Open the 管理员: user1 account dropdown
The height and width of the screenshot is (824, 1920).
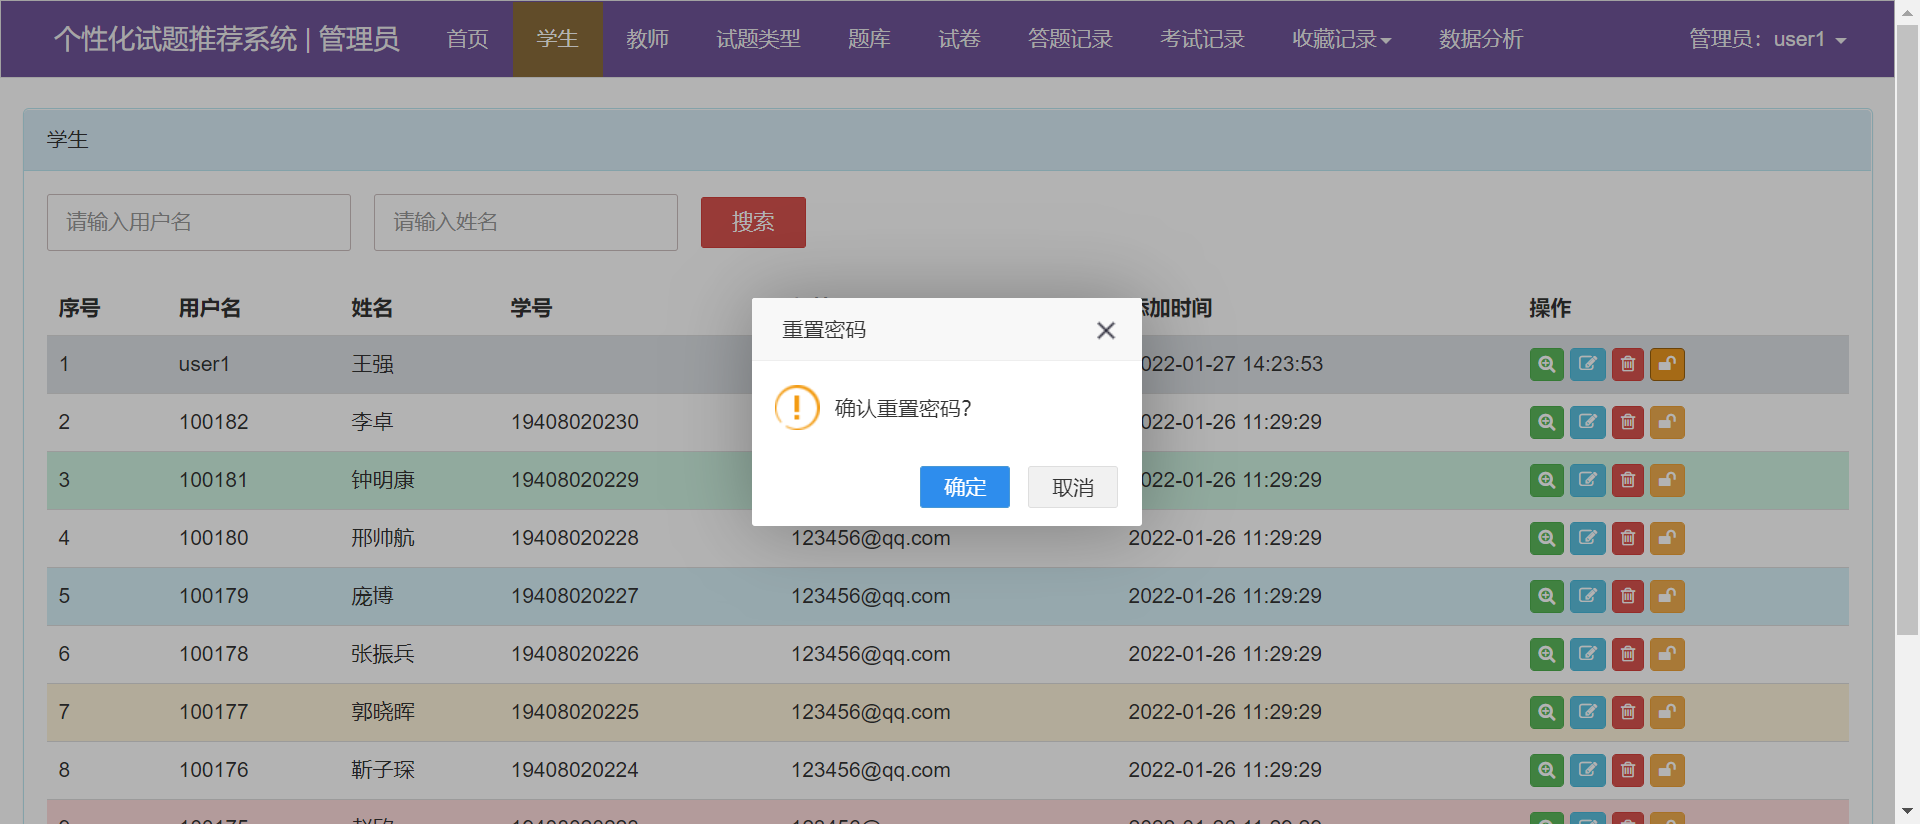click(1767, 39)
